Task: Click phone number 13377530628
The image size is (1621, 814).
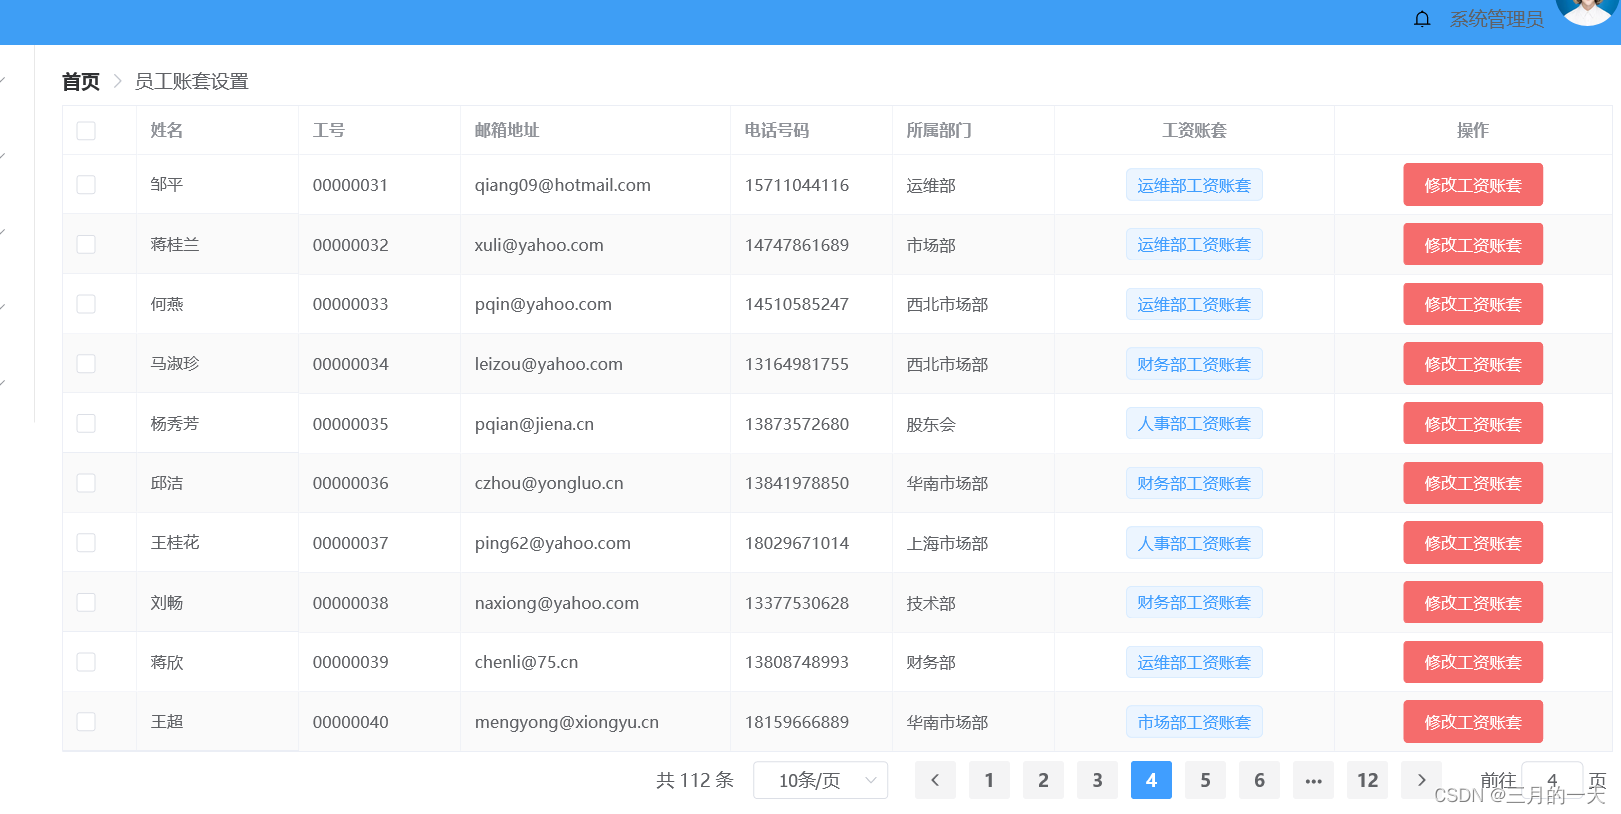Action: pyautogui.click(x=797, y=603)
